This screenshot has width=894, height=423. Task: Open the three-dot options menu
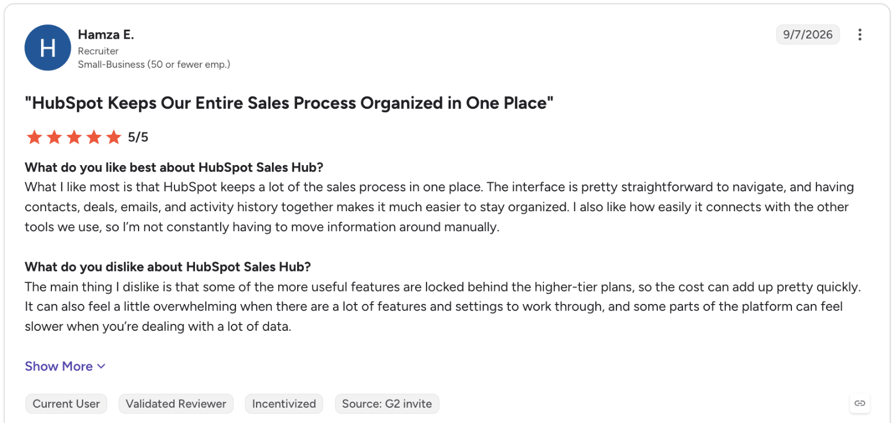[860, 35]
